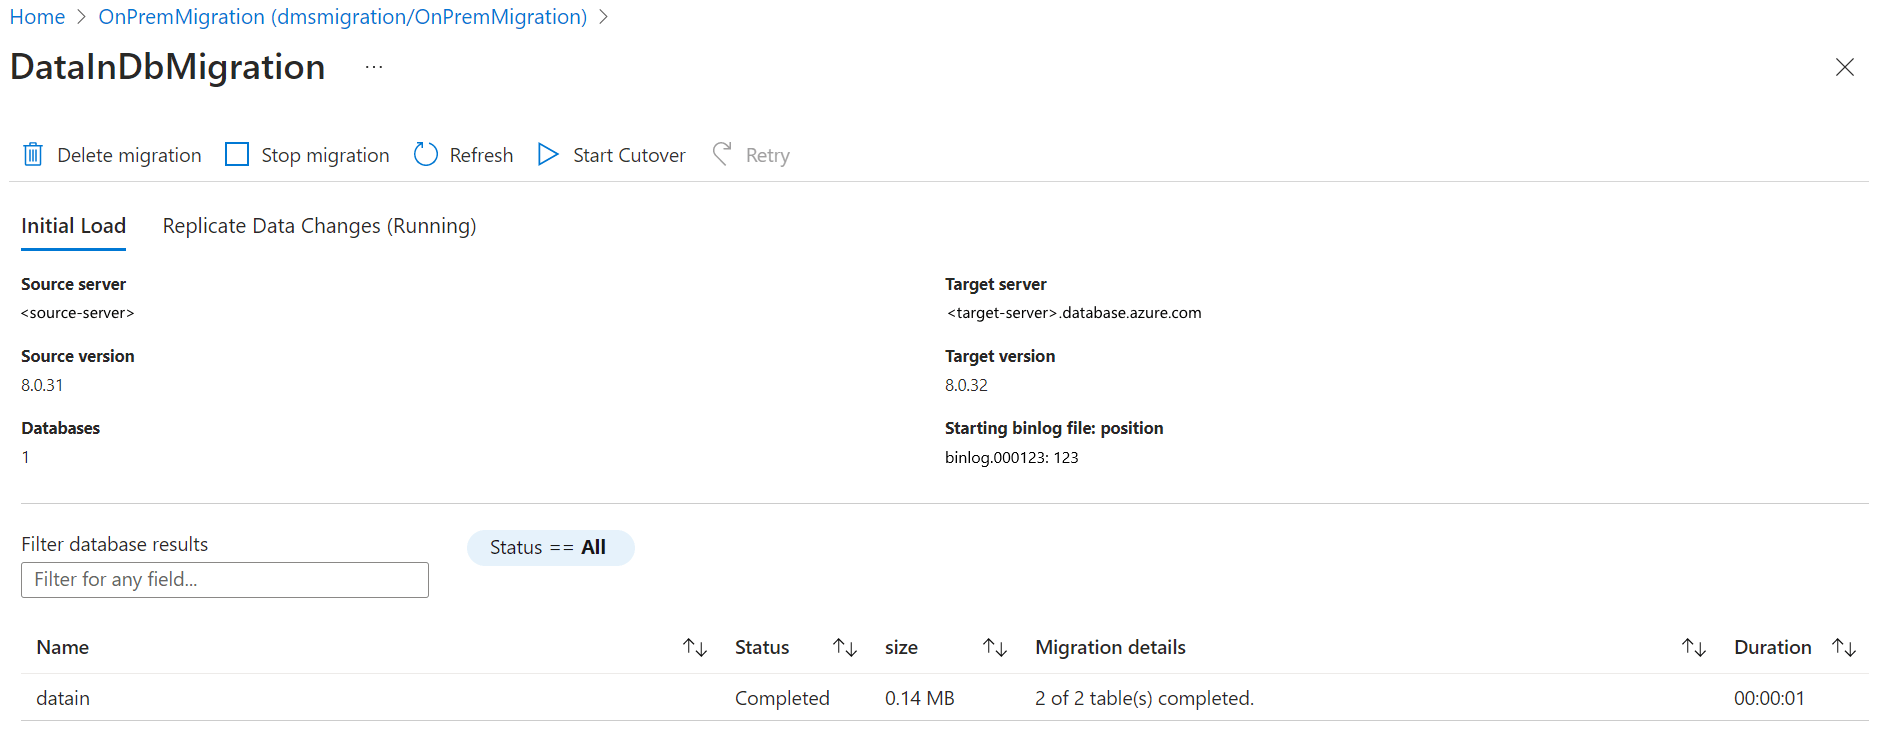Sort by Duration column arrows
Screen dimensions: 1884x748
coord(1844,648)
